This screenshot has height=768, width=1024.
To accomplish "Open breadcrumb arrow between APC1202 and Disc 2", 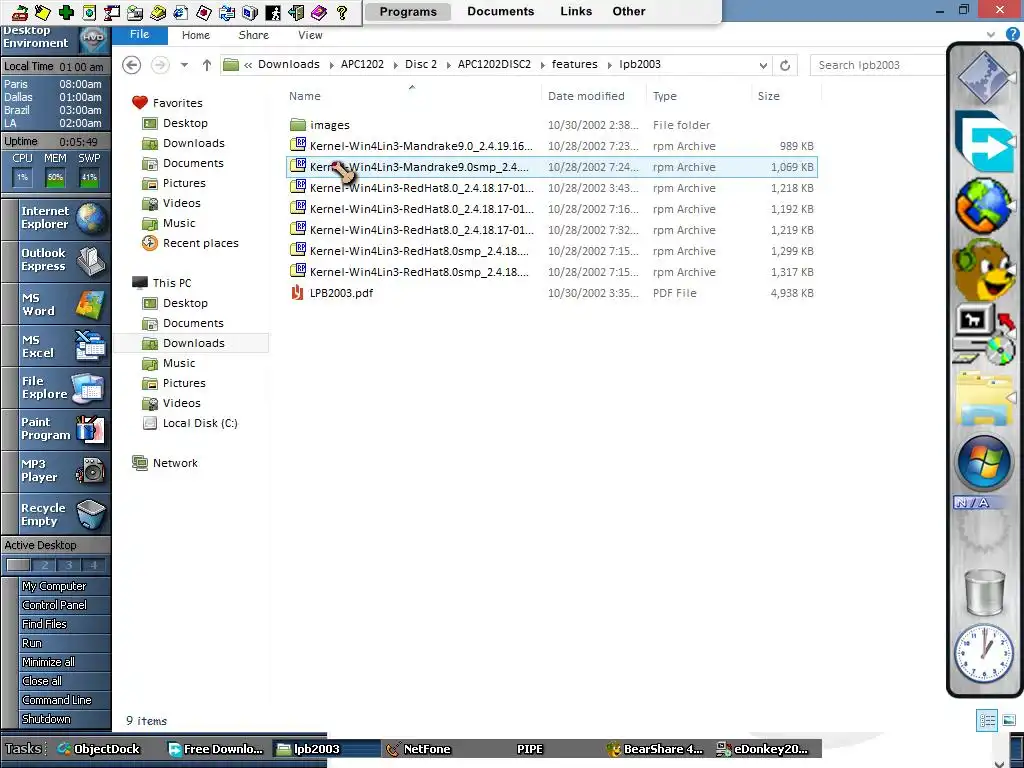I will [395, 65].
